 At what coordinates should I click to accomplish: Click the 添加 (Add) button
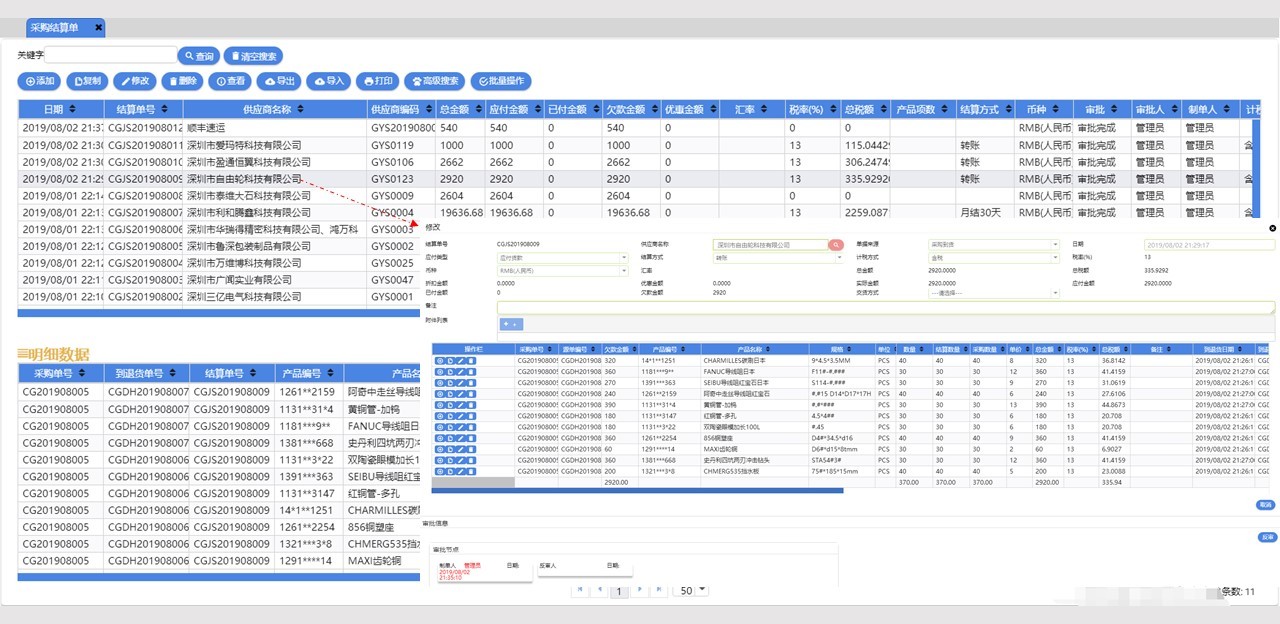click(x=40, y=81)
